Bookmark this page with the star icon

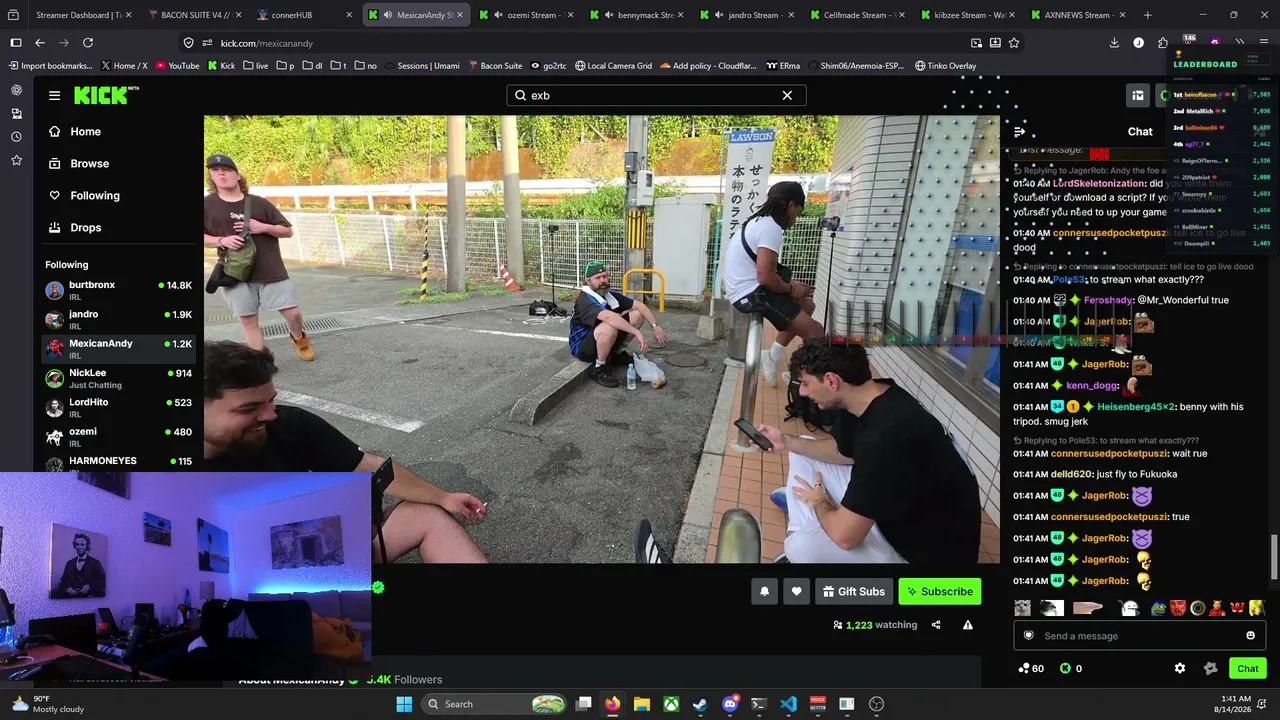[x=1014, y=43]
